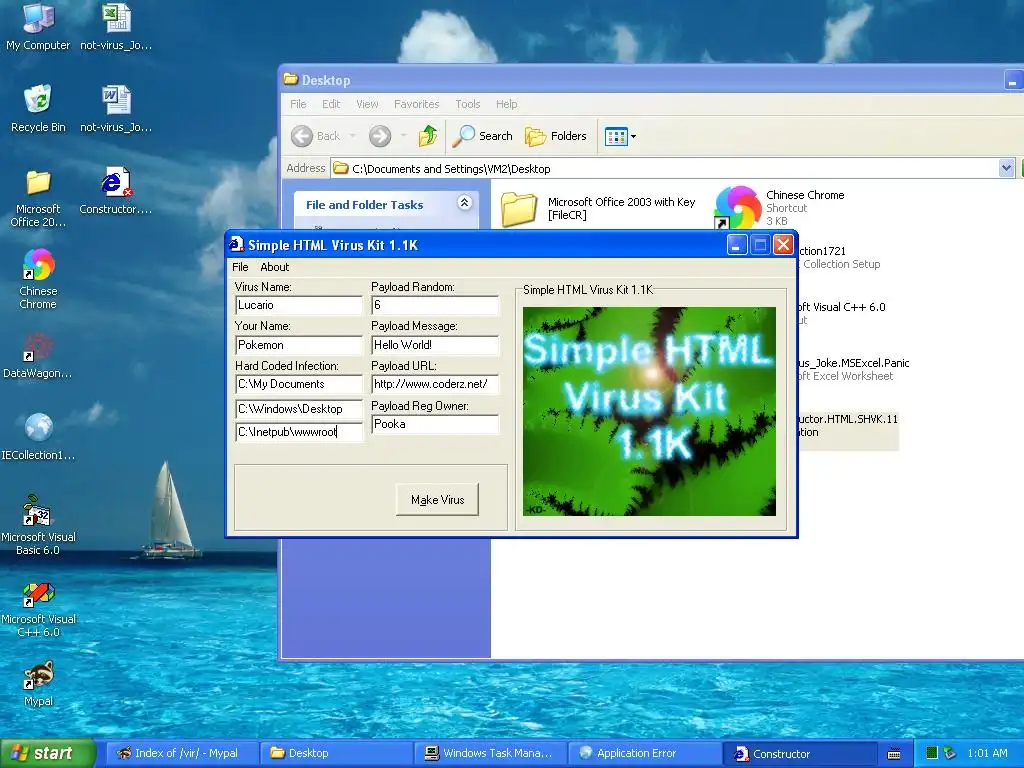Select Constructor HTML icon on desktop

pyautogui.click(x=116, y=191)
